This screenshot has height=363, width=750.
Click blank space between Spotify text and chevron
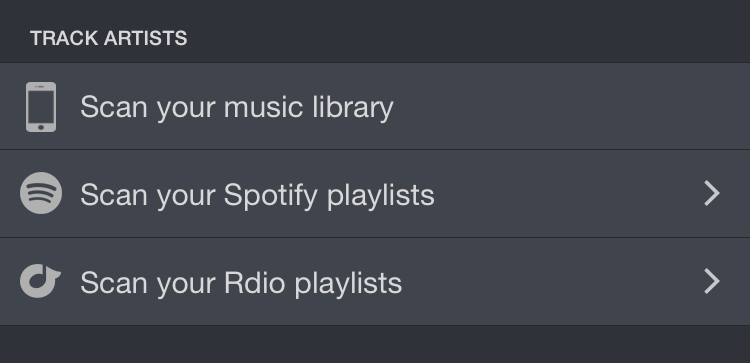[569, 193]
